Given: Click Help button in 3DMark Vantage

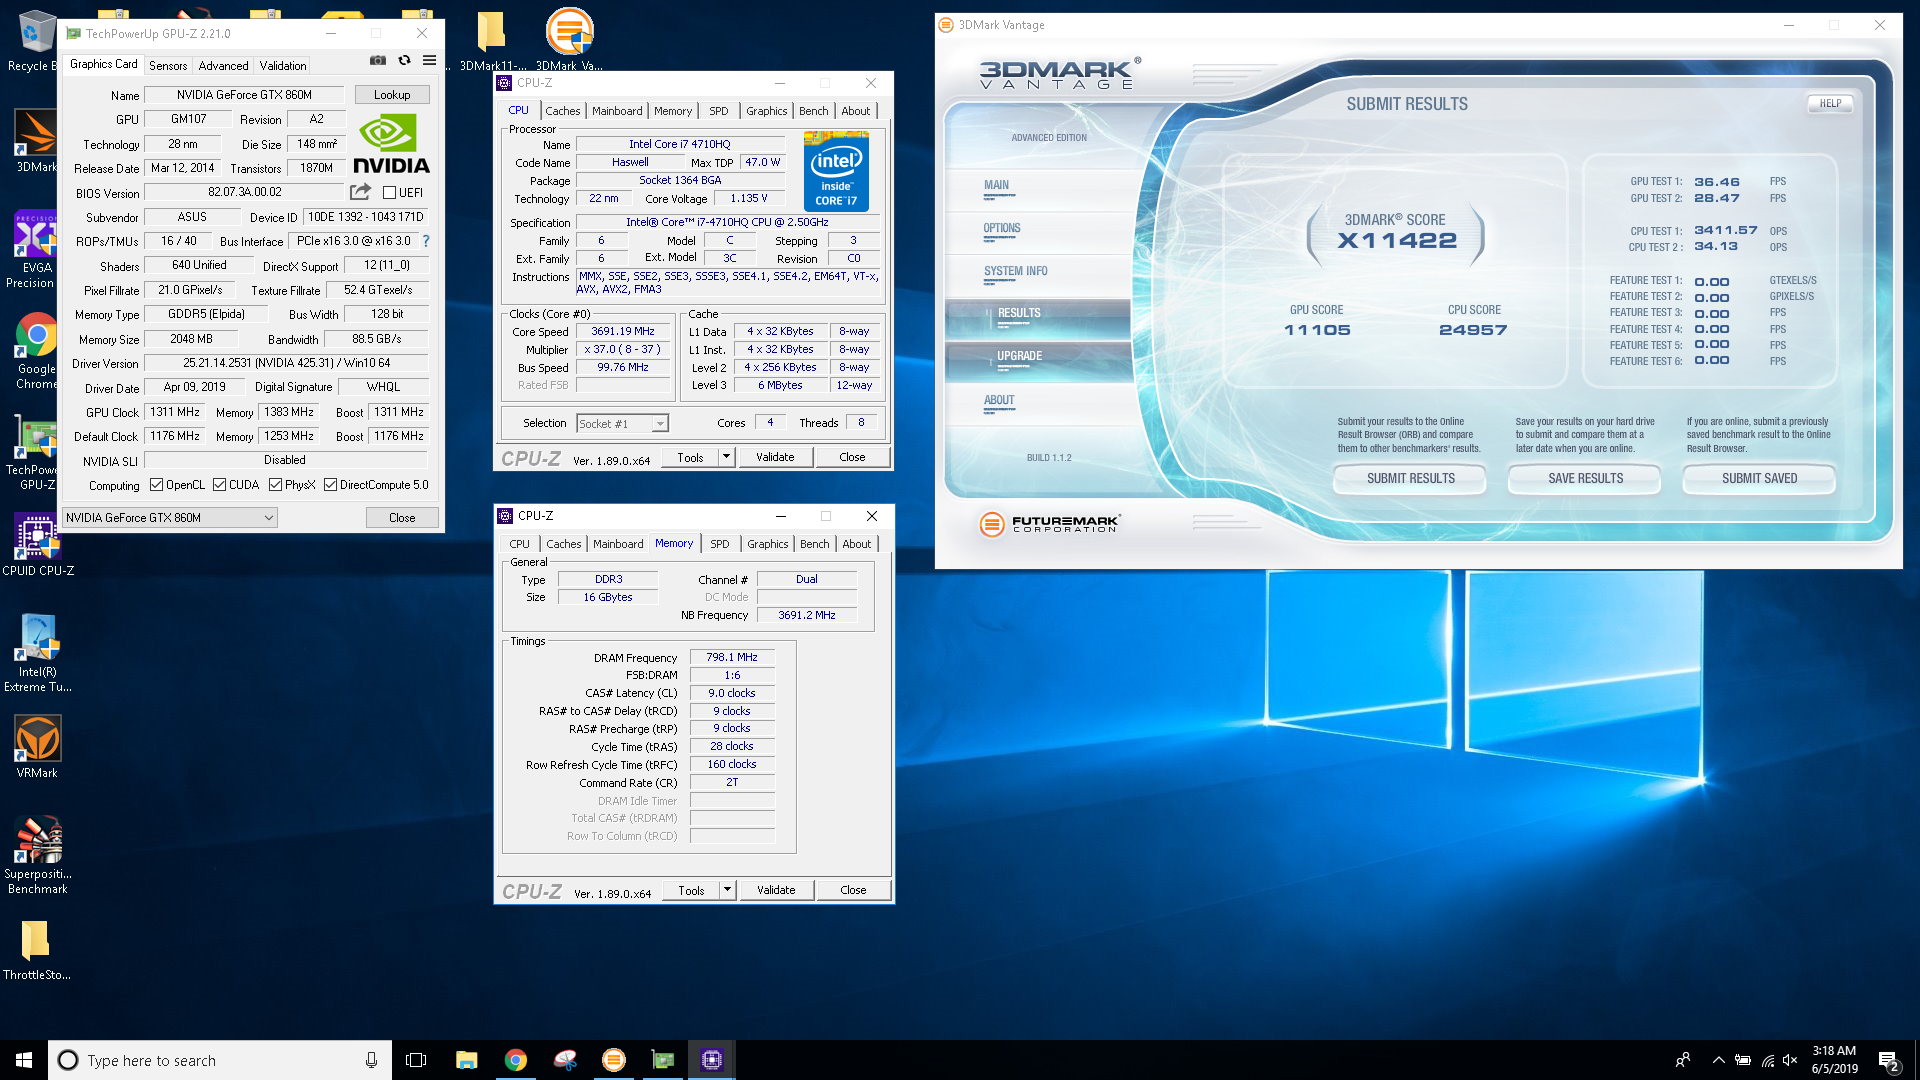Looking at the screenshot, I should [x=1830, y=104].
